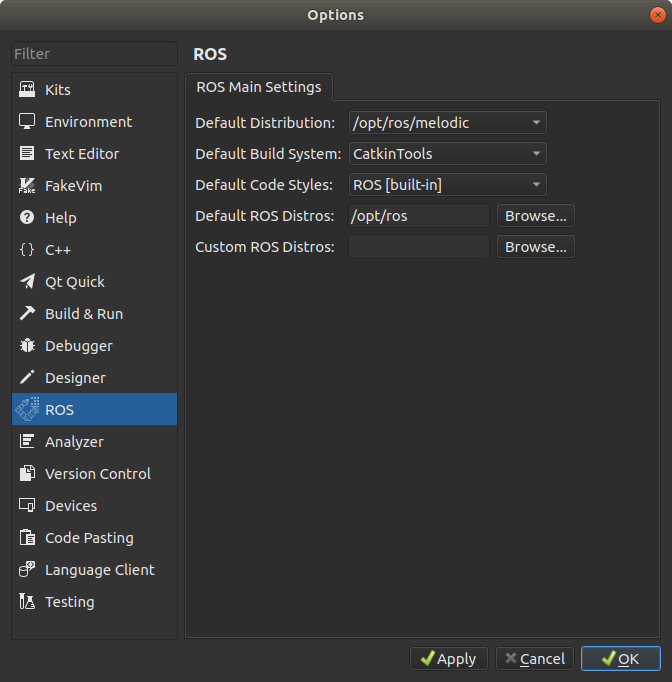
Task: Click the Version Control documents icon
Action: click(27, 474)
